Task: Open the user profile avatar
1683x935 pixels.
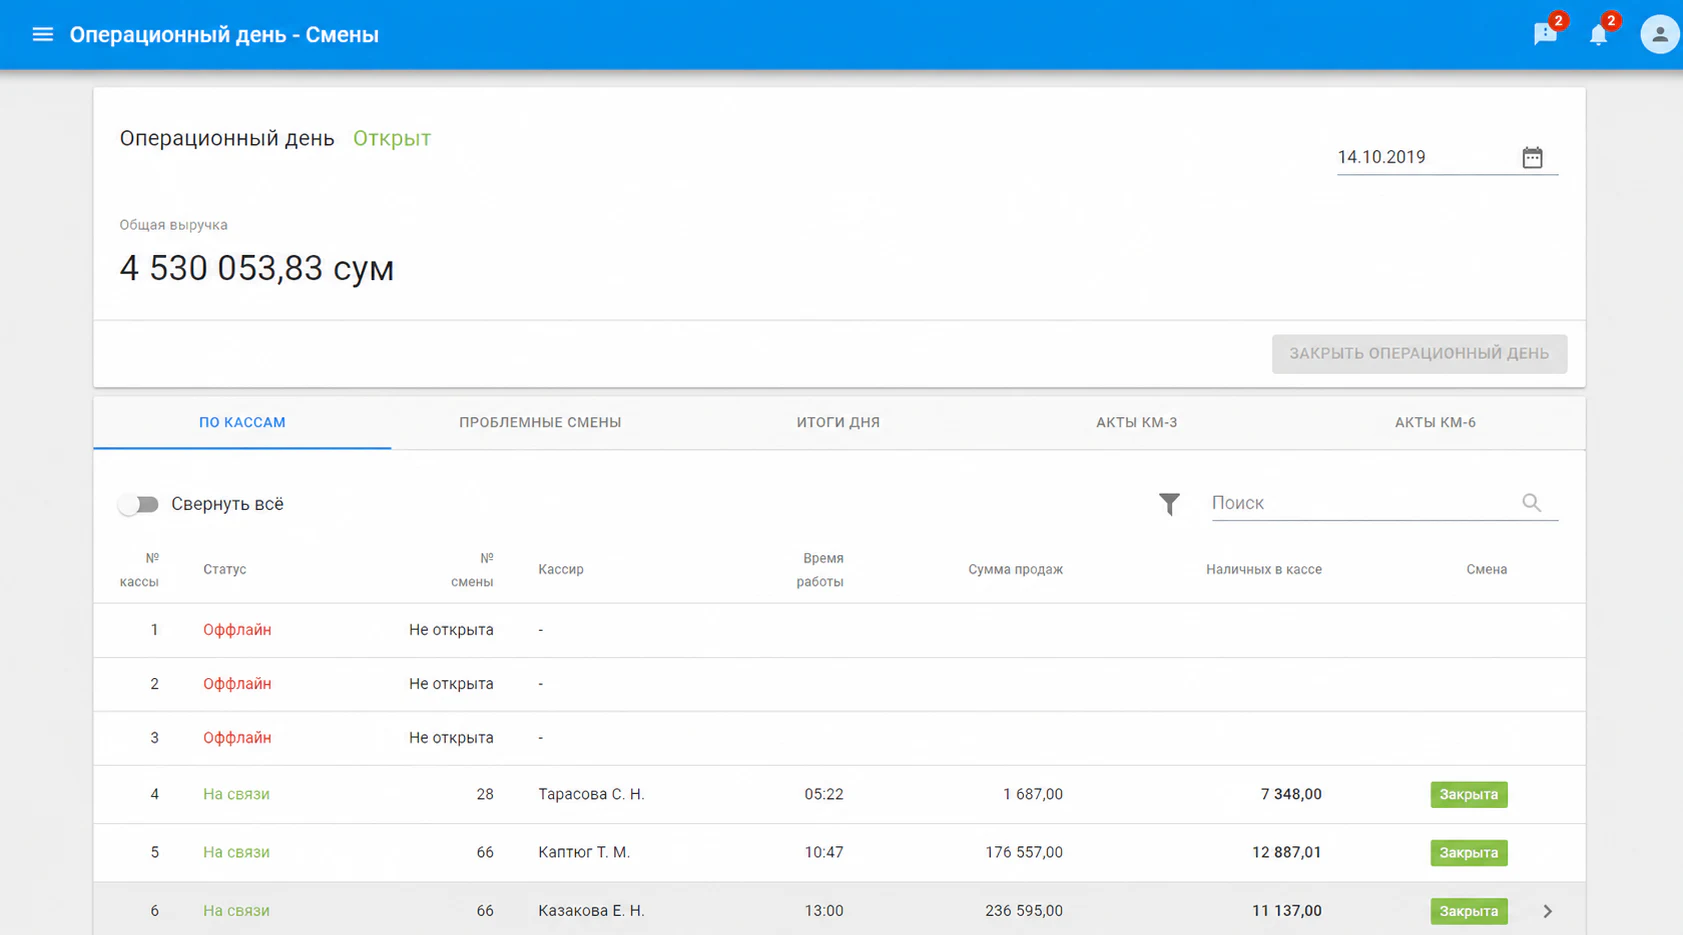Action: pos(1659,34)
